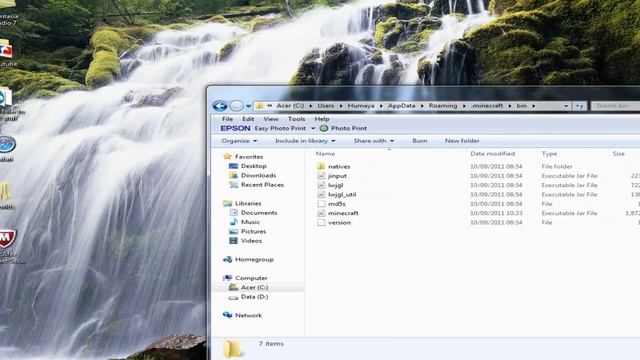Image resolution: width=640 pixels, height=360 pixels.
Task: Click the AppData breadcrumb segment
Action: point(401,106)
